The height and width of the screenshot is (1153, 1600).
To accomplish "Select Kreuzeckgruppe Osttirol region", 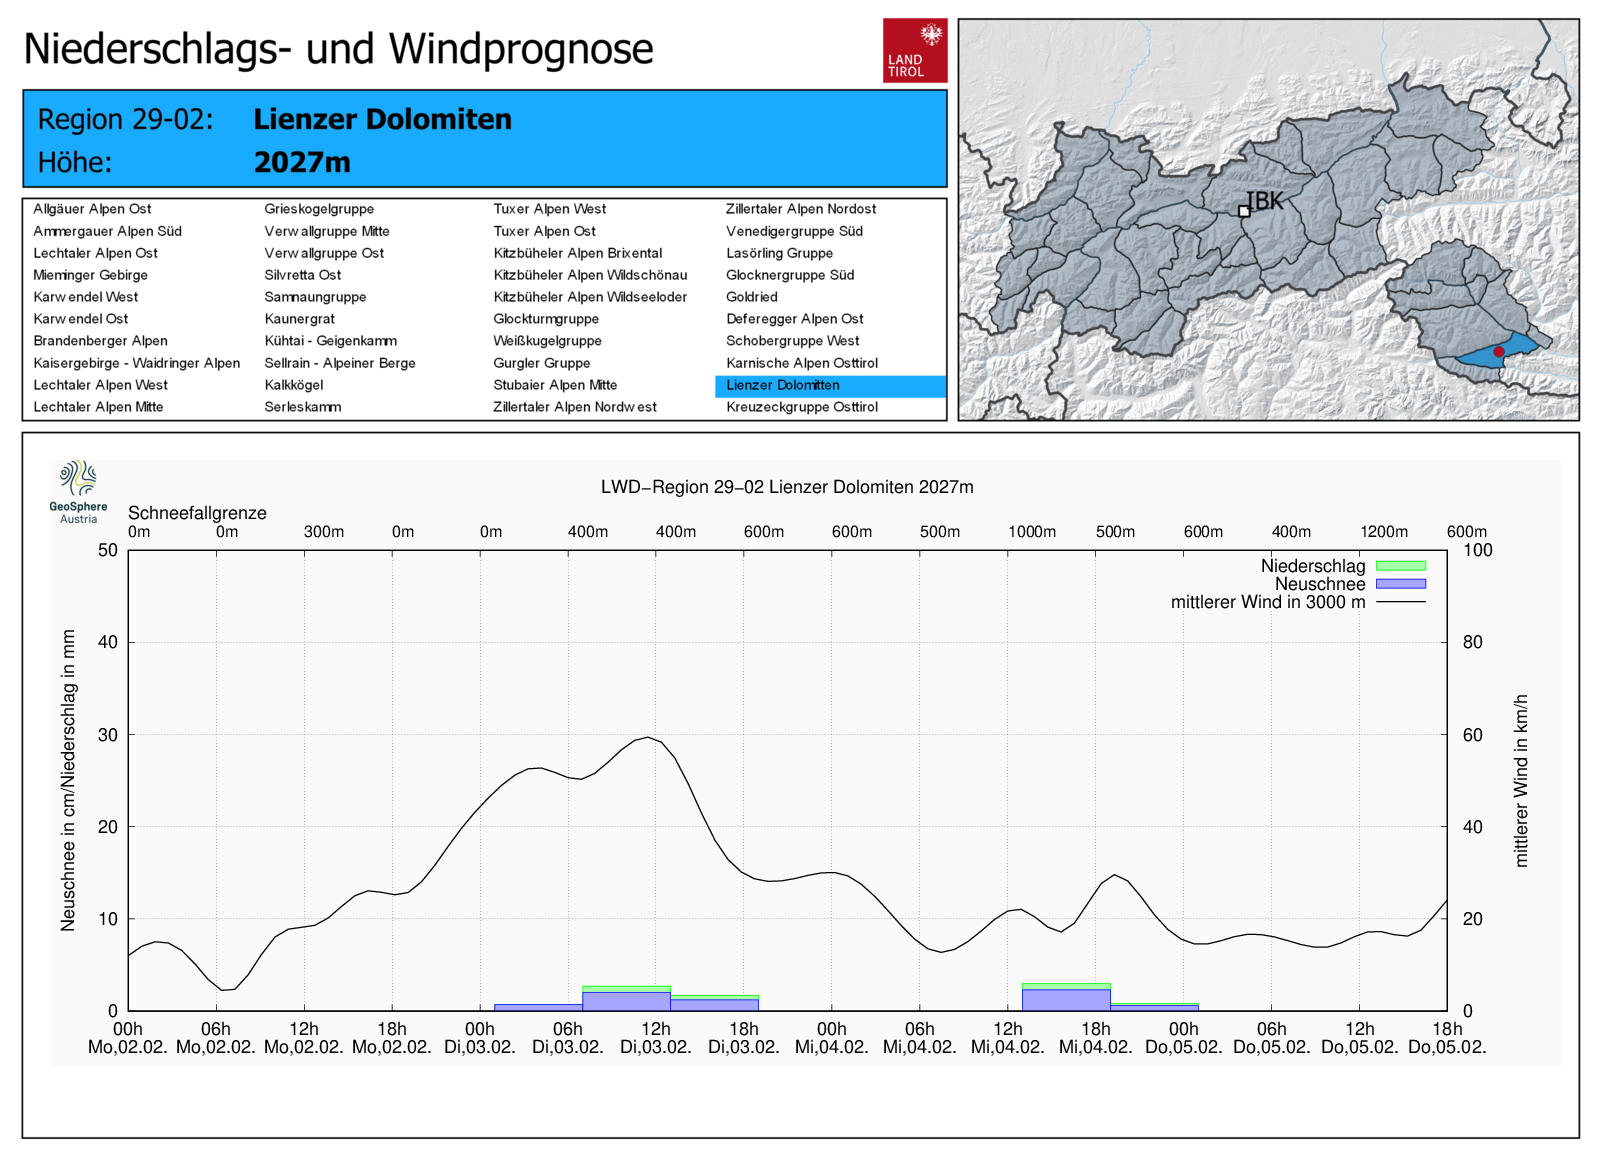I will (x=801, y=407).
